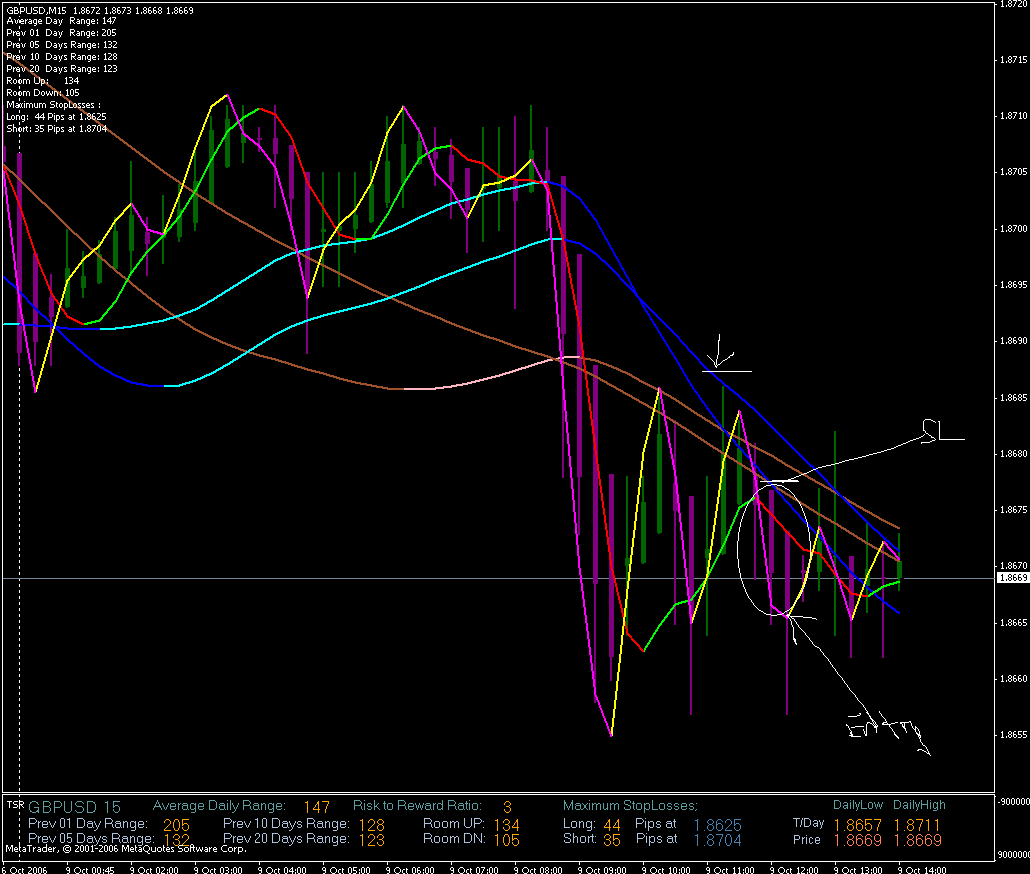Click the DailyLow column header
1030x874 pixels.
click(857, 804)
